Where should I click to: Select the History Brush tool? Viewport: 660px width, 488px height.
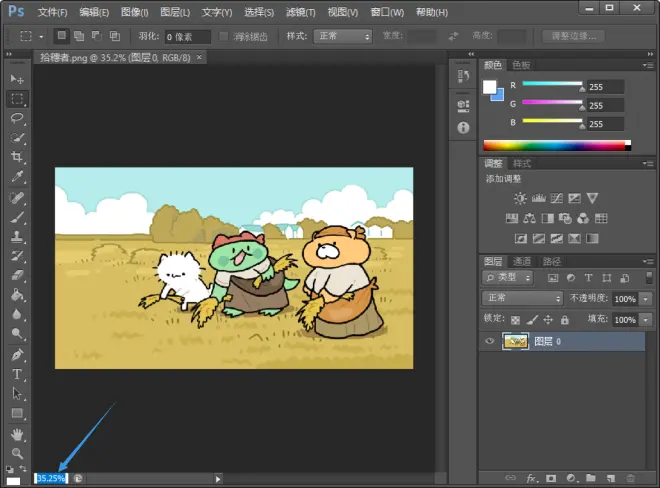(x=17, y=256)
